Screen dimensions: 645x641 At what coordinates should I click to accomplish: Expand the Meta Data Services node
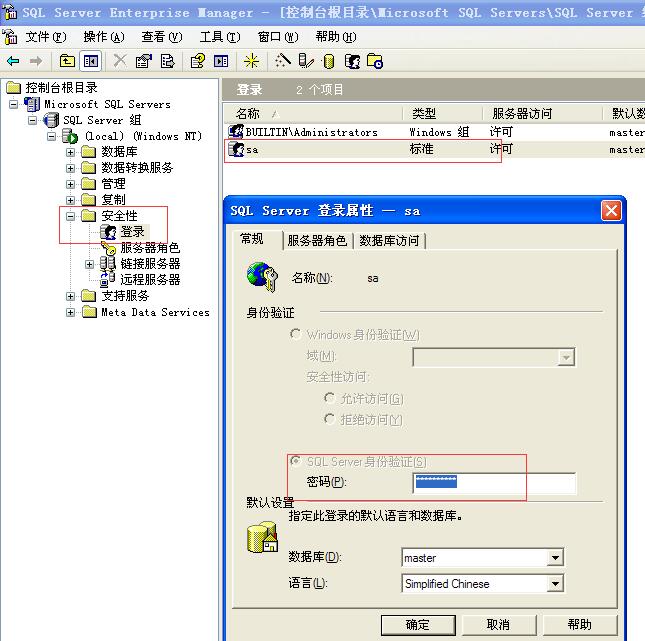click(x=70, y=312)
